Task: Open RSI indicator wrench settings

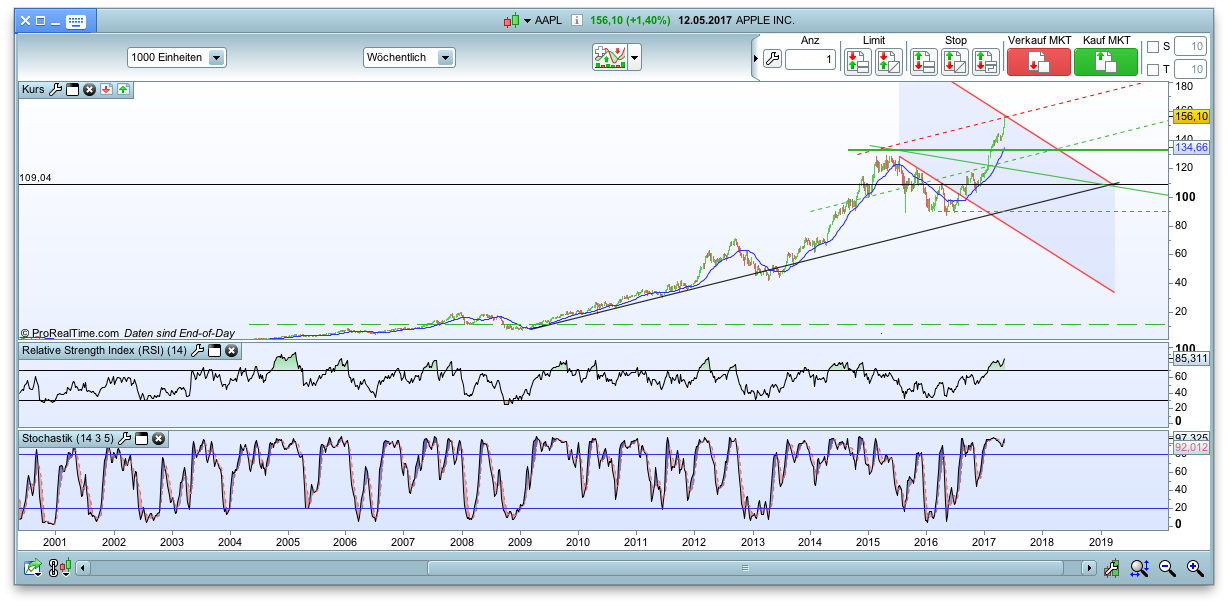Action: tap(198, 350)
